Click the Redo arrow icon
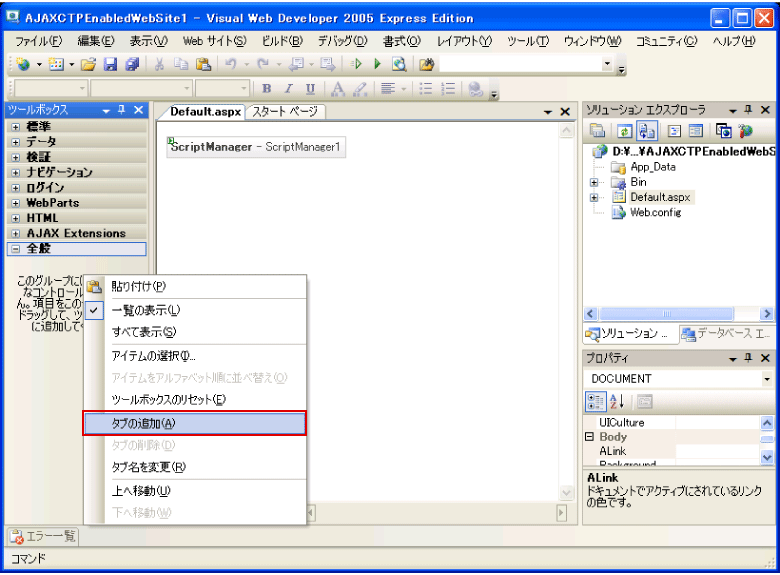Screen dimensions: 780x575 pyautogui.click(x=263, y=64)
